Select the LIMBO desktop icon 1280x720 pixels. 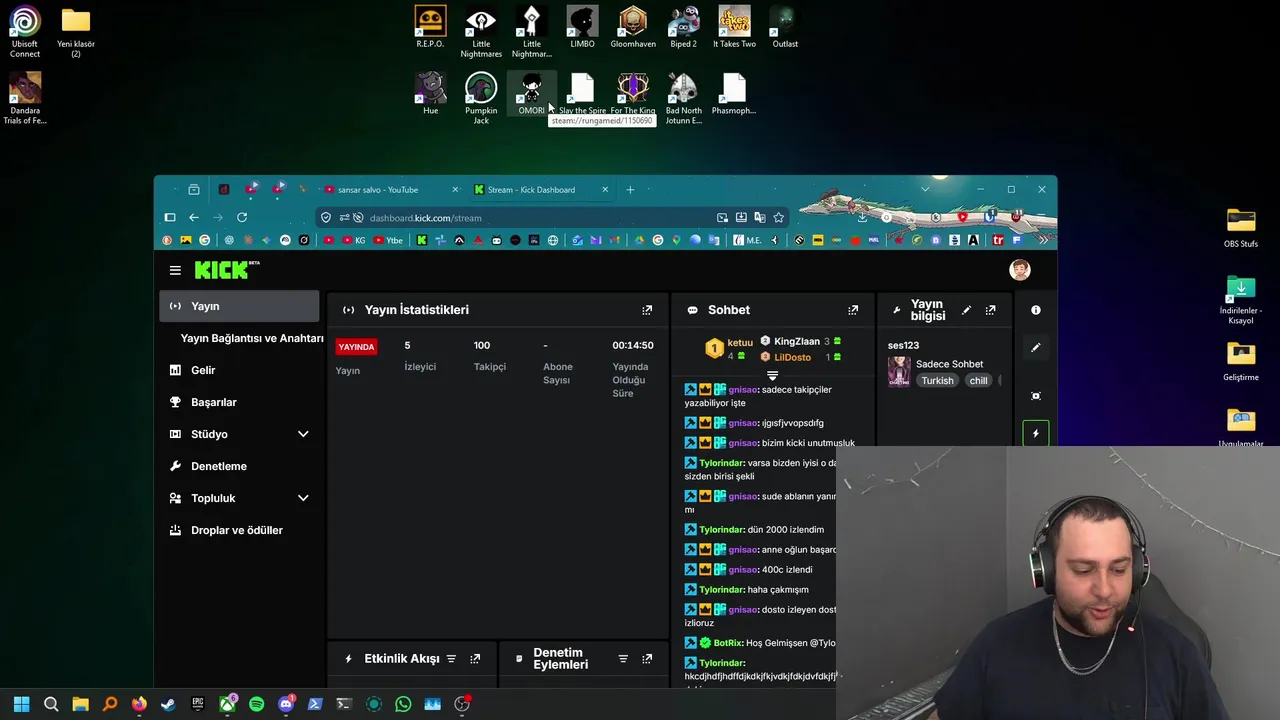click(x=582, y=27)
